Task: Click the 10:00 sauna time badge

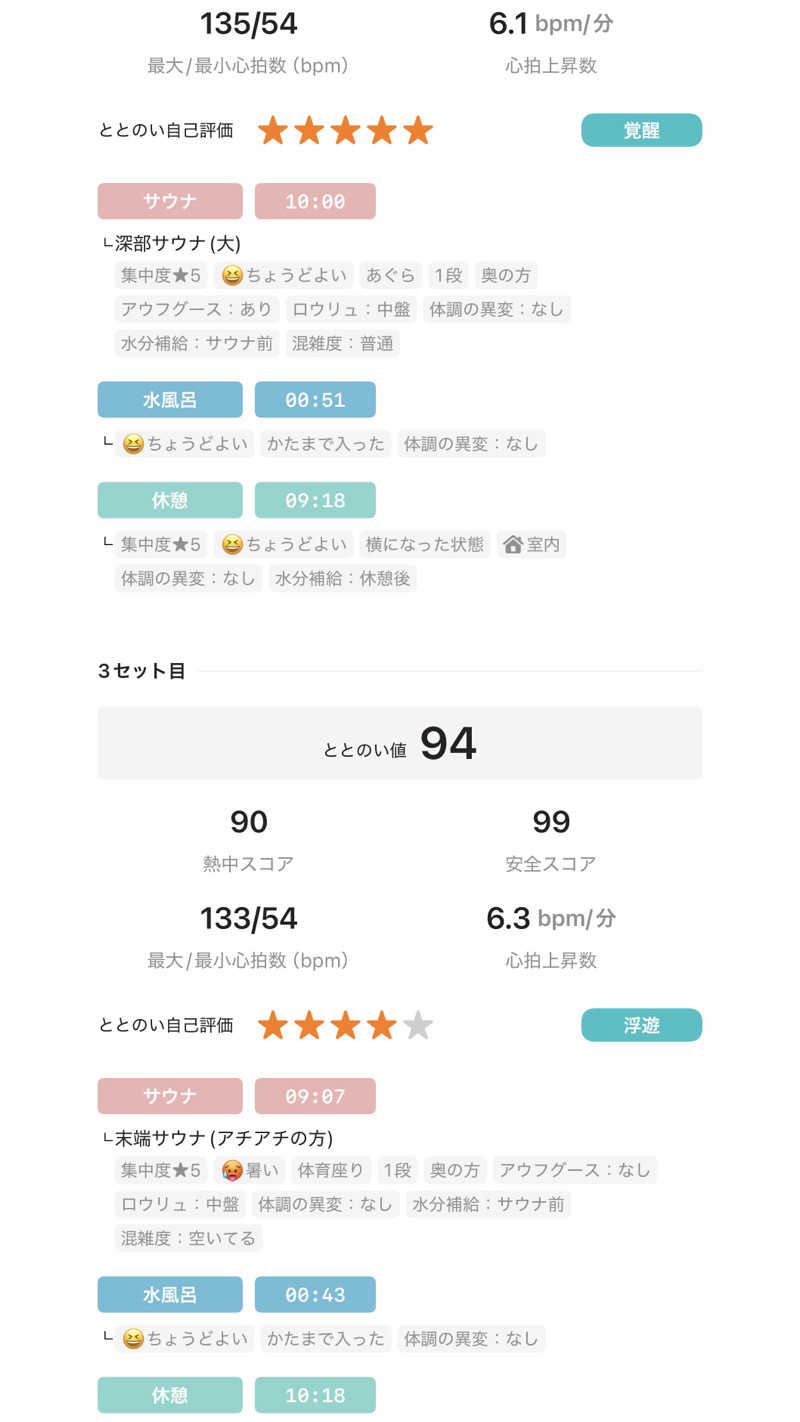Action: tap(315, 201)
